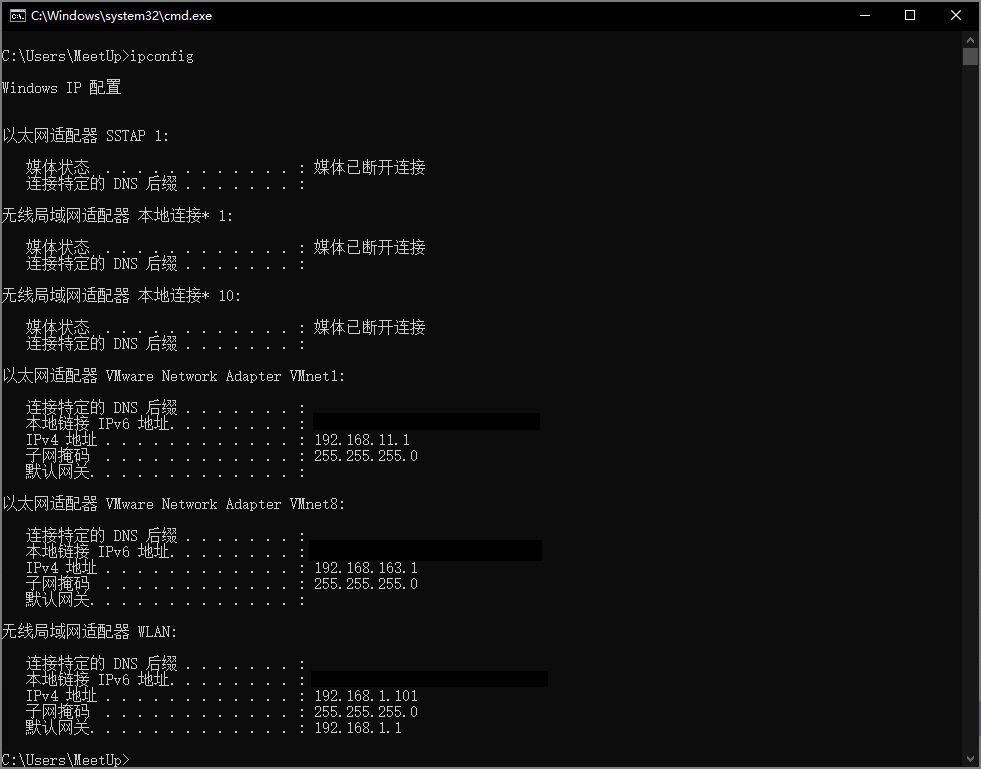Click the typed ipconfig command text
Image resolution: width=981 pixels, height=769 pixels.
tap(162, 56)
